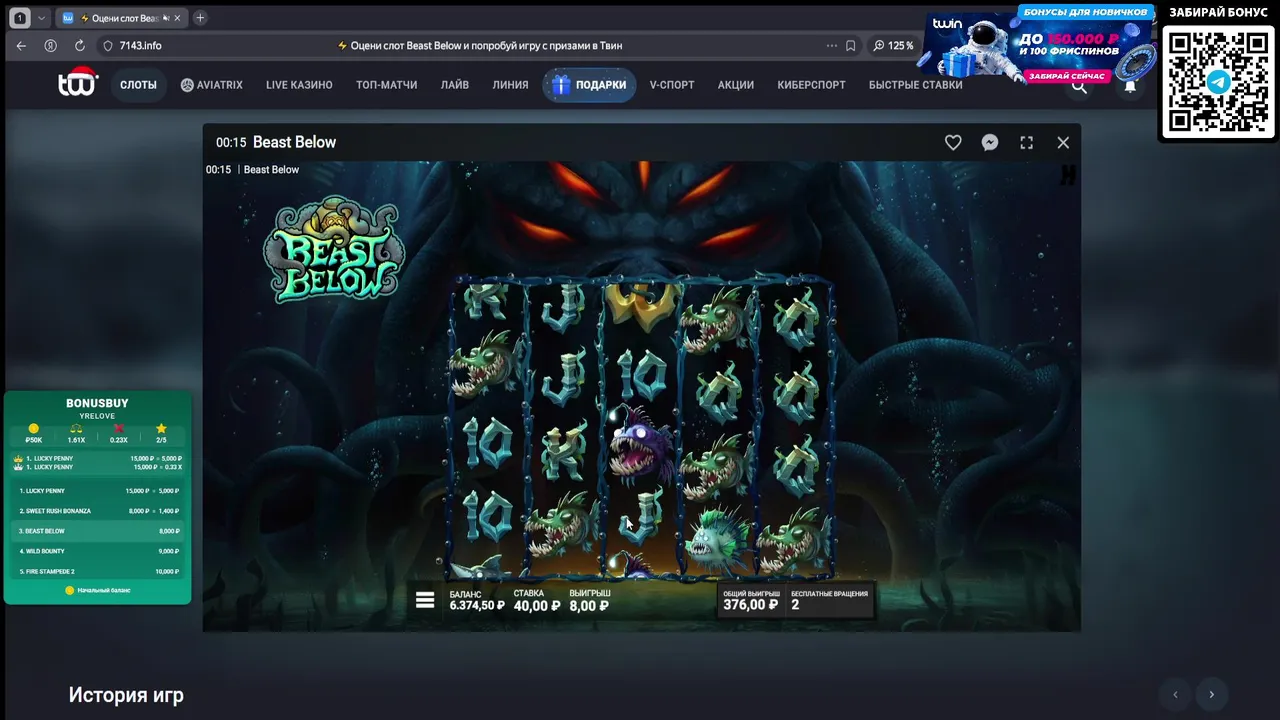Open Yandex home icon in toolbar
1280x720 pixels.
tap(50, 46)
